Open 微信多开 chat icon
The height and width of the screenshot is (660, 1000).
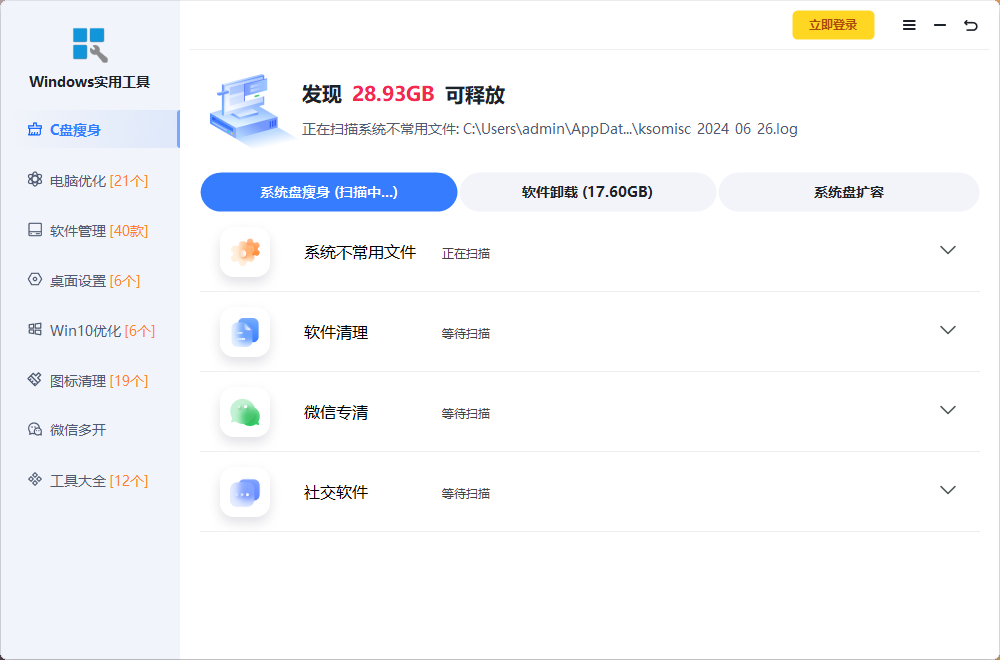click(34, 429)
